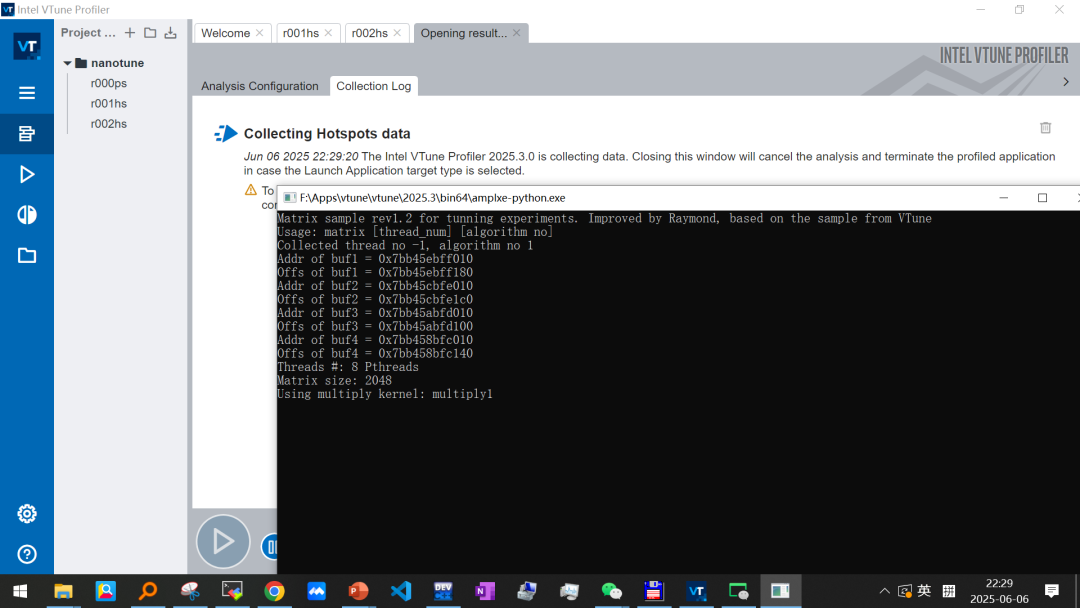Click Open Result folder icon in sidebar

click(27, 255)
